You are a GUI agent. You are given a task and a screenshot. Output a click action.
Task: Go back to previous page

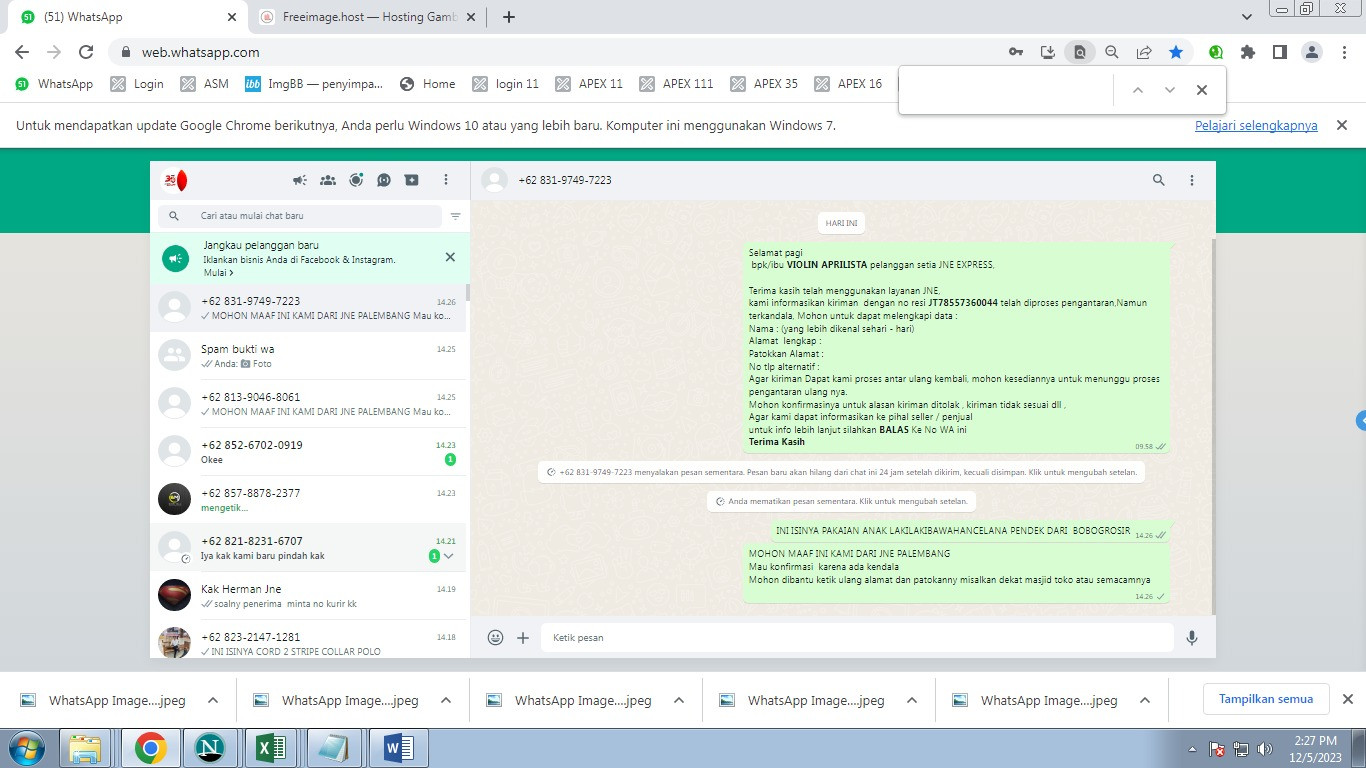22,52
